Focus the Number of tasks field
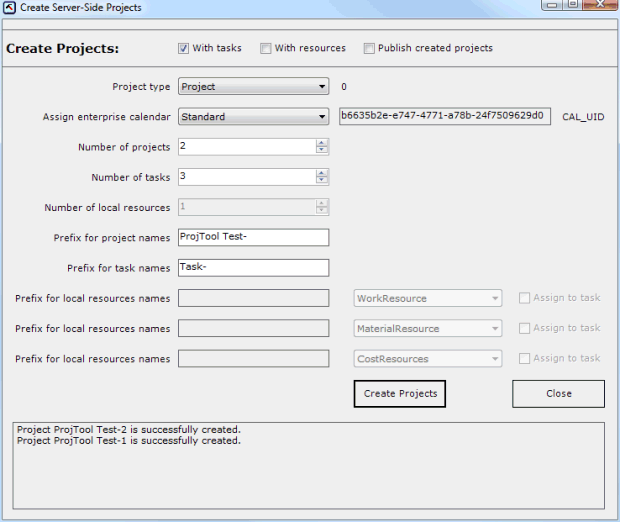 coord(247,177)
